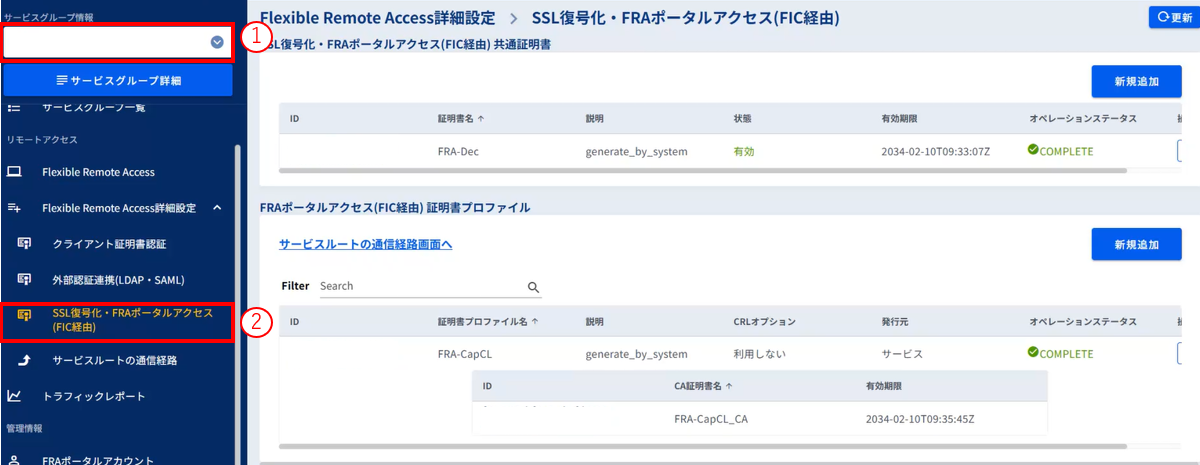
Task: Click the traffic report chart icon
Action: tap(14, 396)
